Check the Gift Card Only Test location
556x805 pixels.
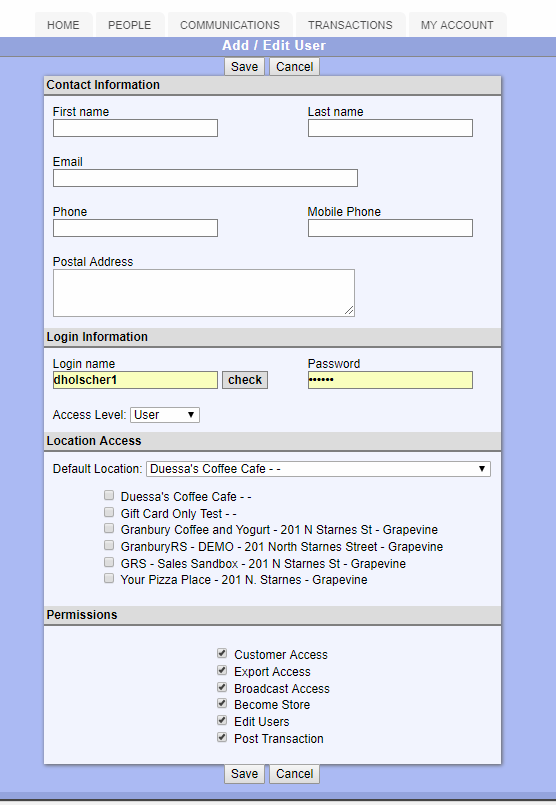[x=109, y=512]
